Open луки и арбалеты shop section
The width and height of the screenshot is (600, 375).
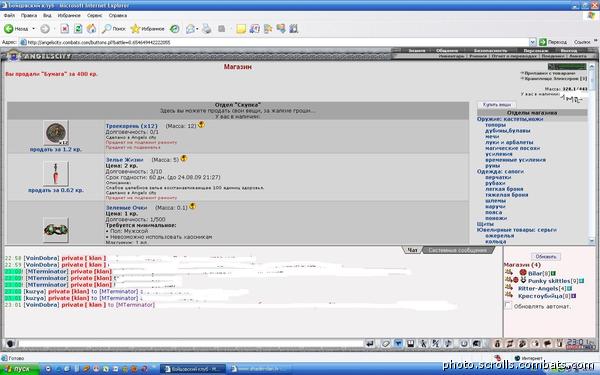pyautogui.click(x=509, y=142)
